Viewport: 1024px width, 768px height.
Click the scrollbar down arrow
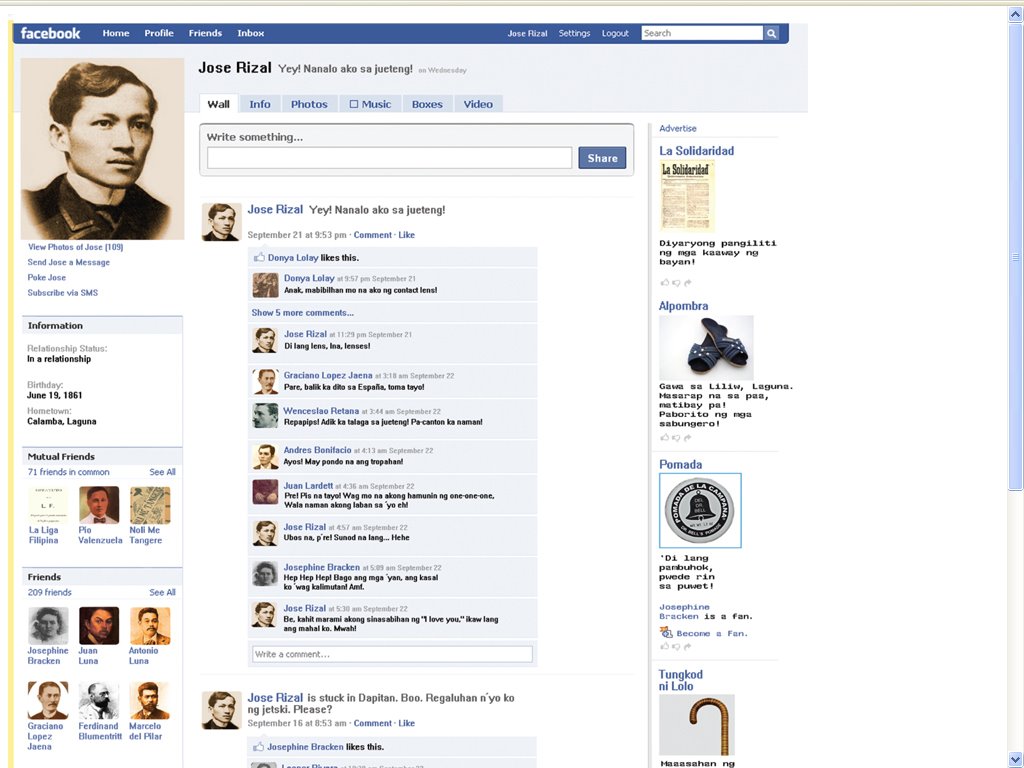coord(1016,760)
